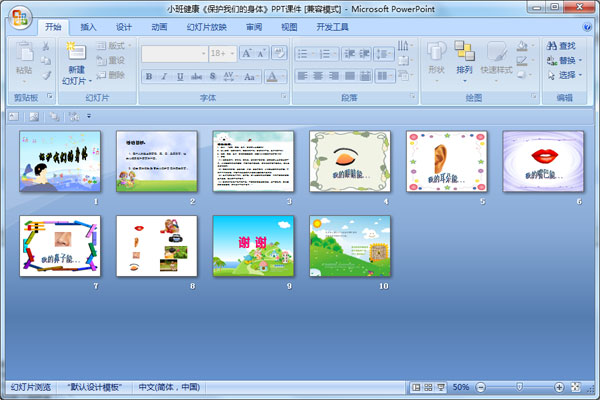This screenshot has width=600, height=400.
Task: Open the font size dropdown
Action: click(x=231, y=54)
